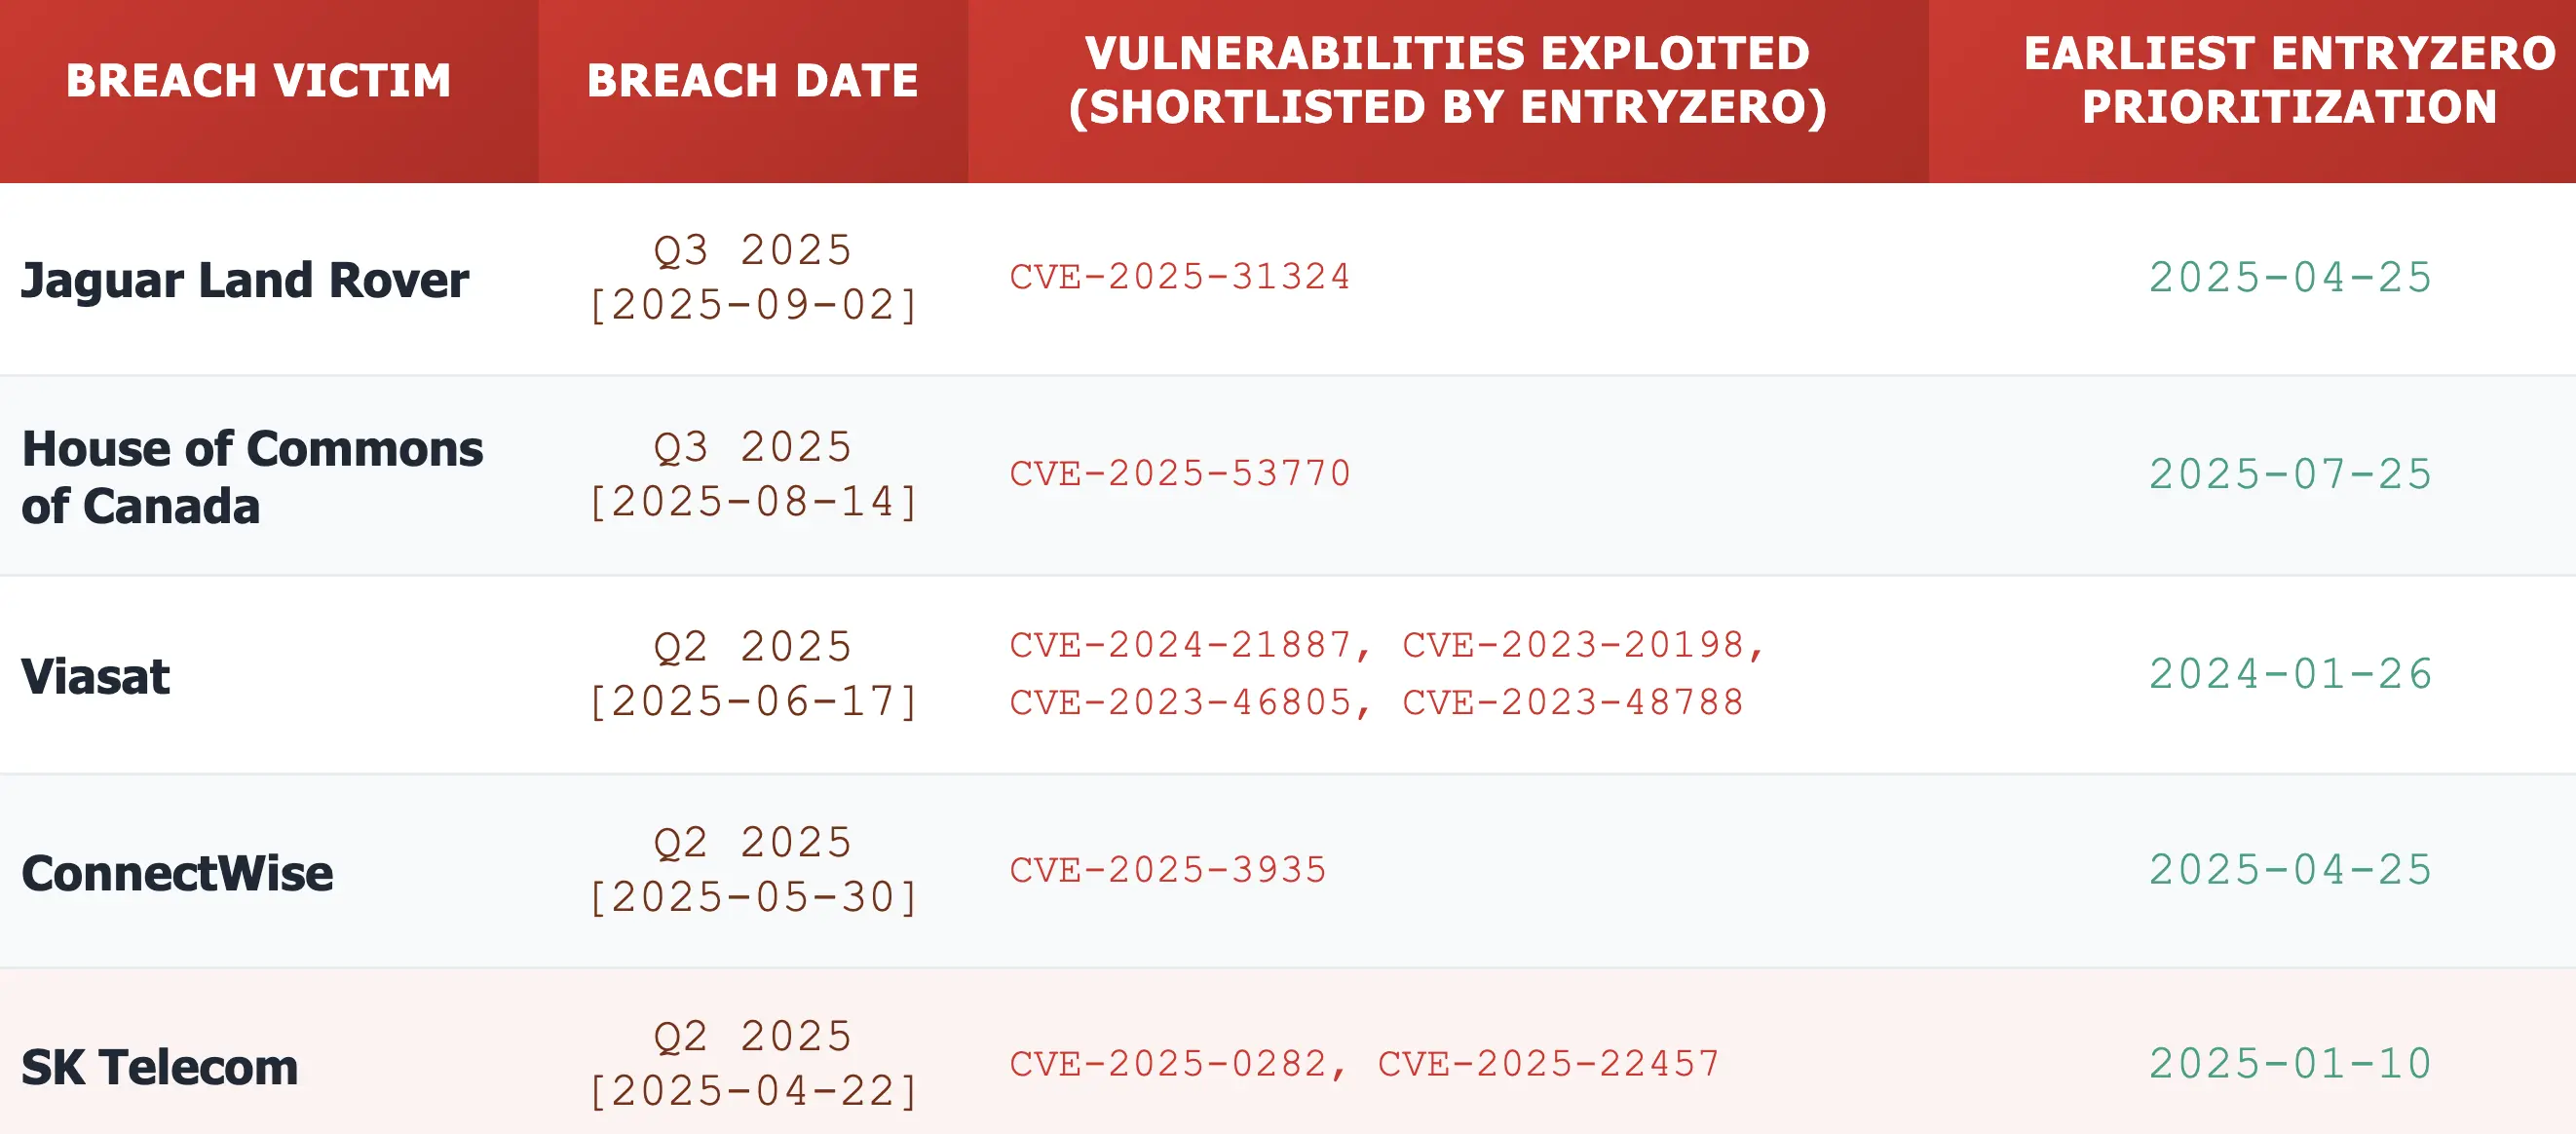Click the Vulnerabilities Exploited column header
This screenshot has height=1134, width=2576.
[1447, 81]
